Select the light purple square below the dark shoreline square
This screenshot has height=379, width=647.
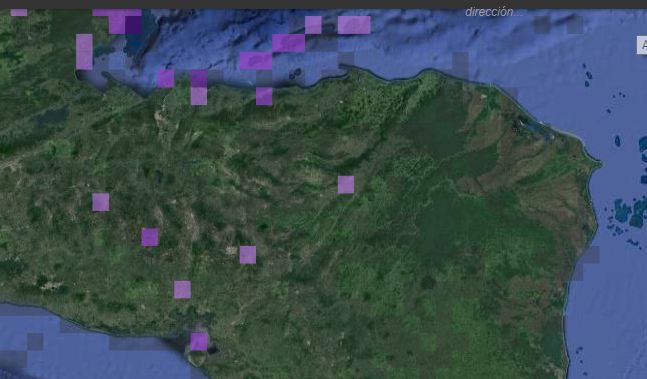click(x=199, y=96)
